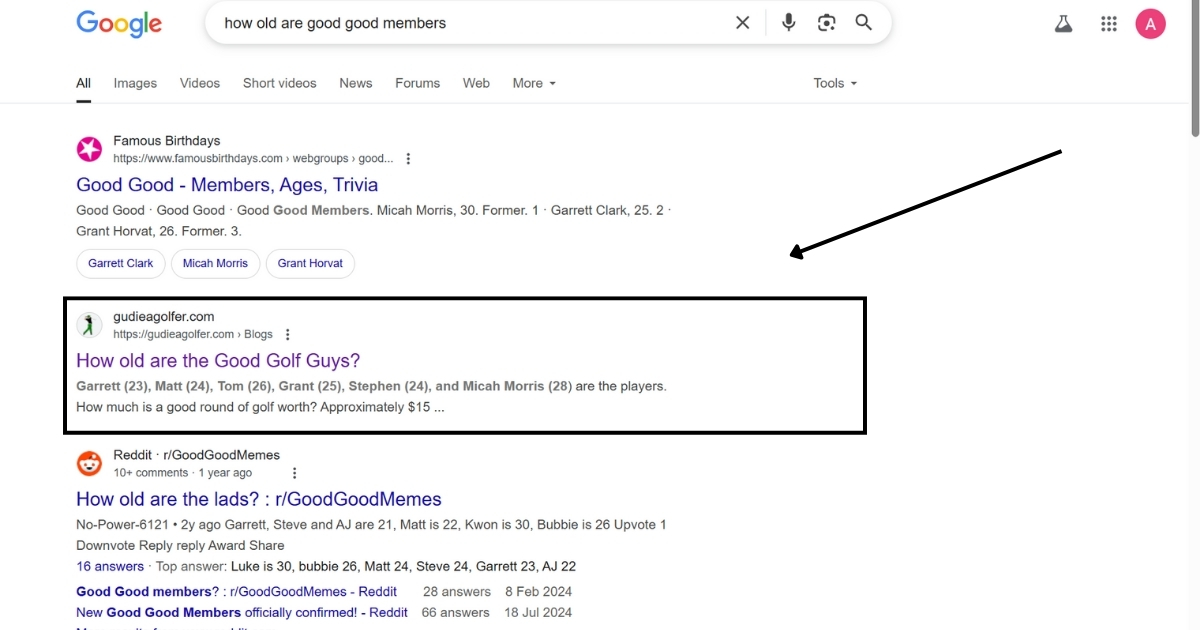Open the '16 answers' link

point(110,566)
